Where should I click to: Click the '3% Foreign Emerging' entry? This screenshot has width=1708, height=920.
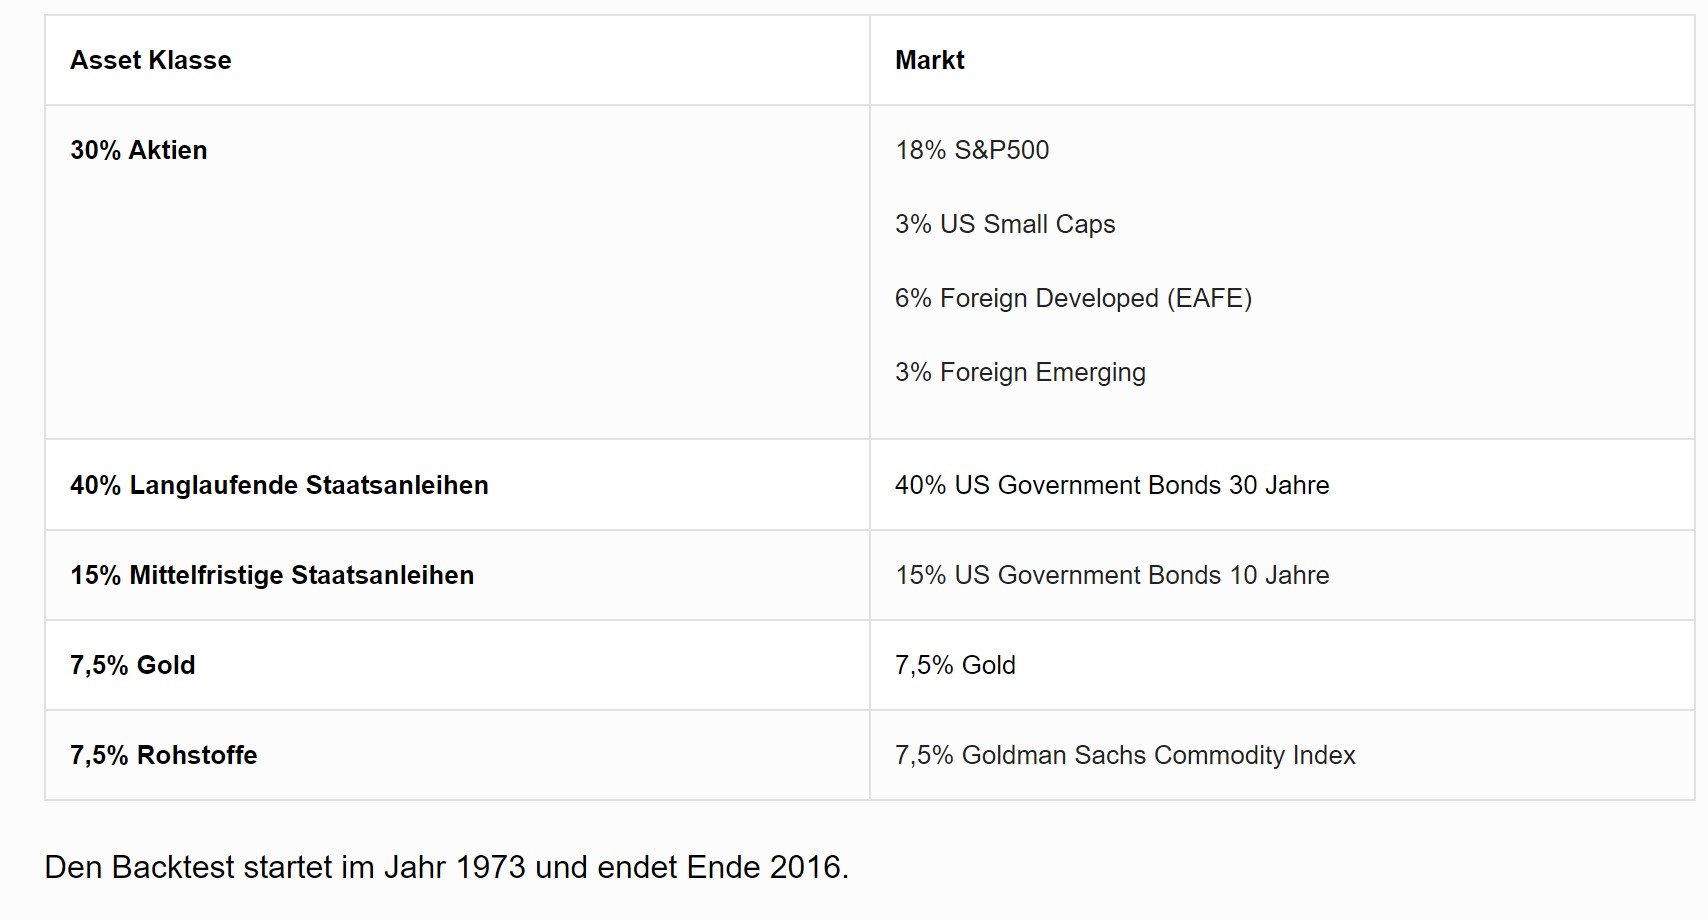click(x=1020, y=372)
